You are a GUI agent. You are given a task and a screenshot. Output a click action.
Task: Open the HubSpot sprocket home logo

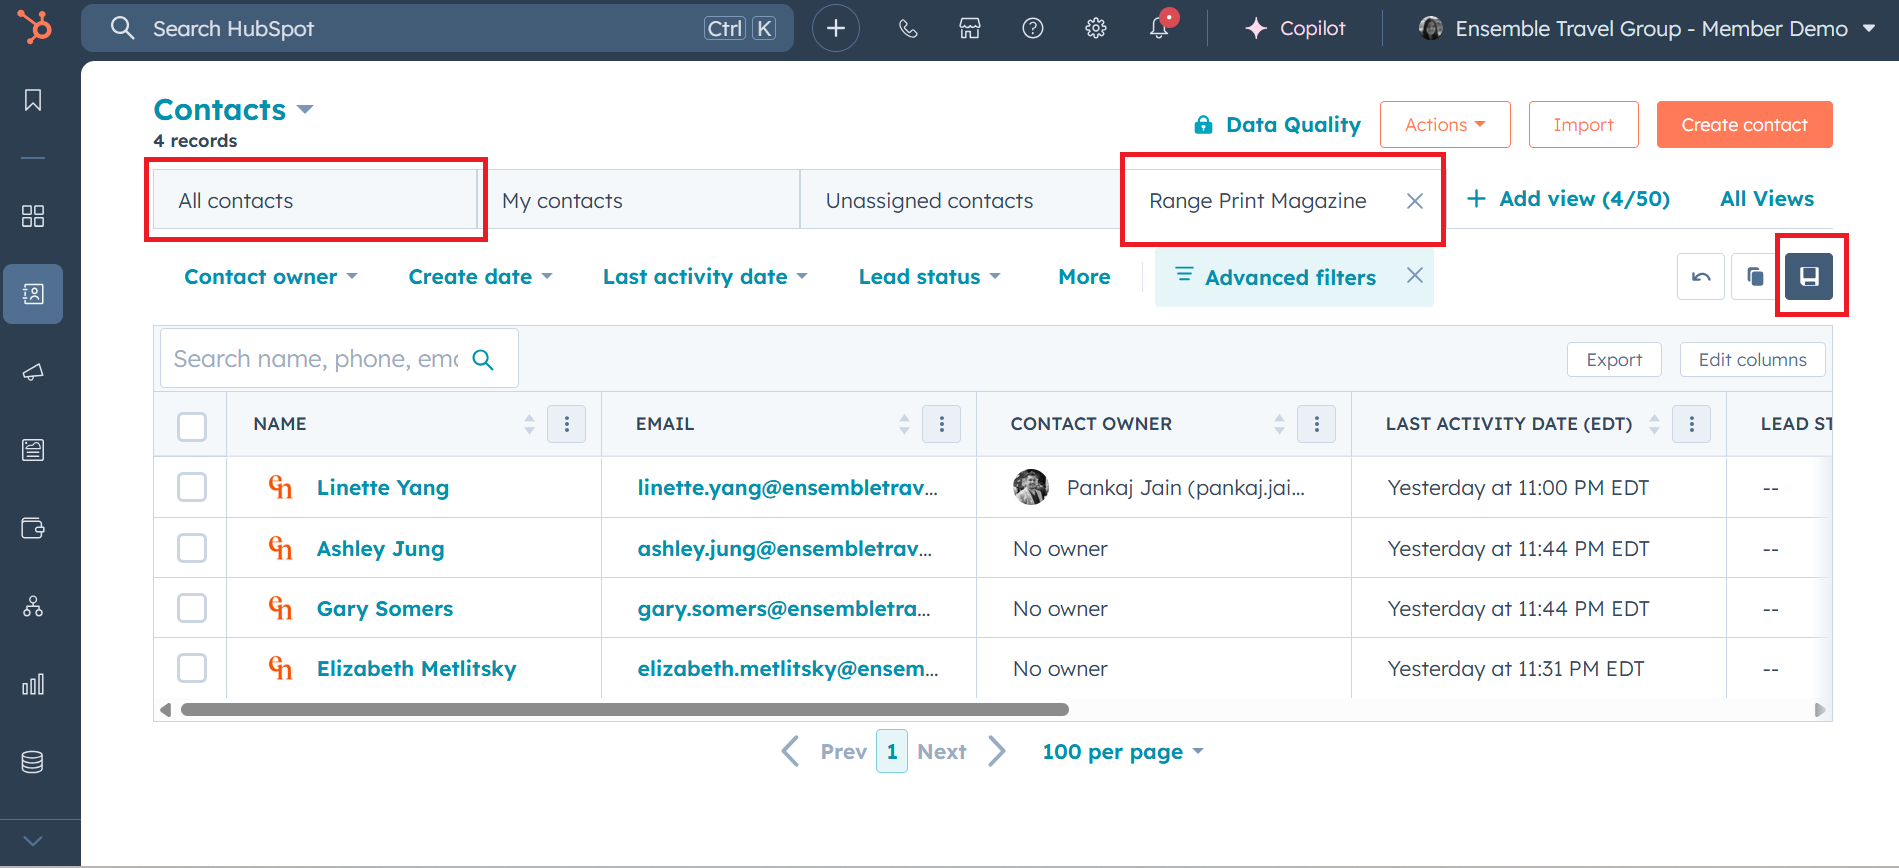tap(35, 27)
